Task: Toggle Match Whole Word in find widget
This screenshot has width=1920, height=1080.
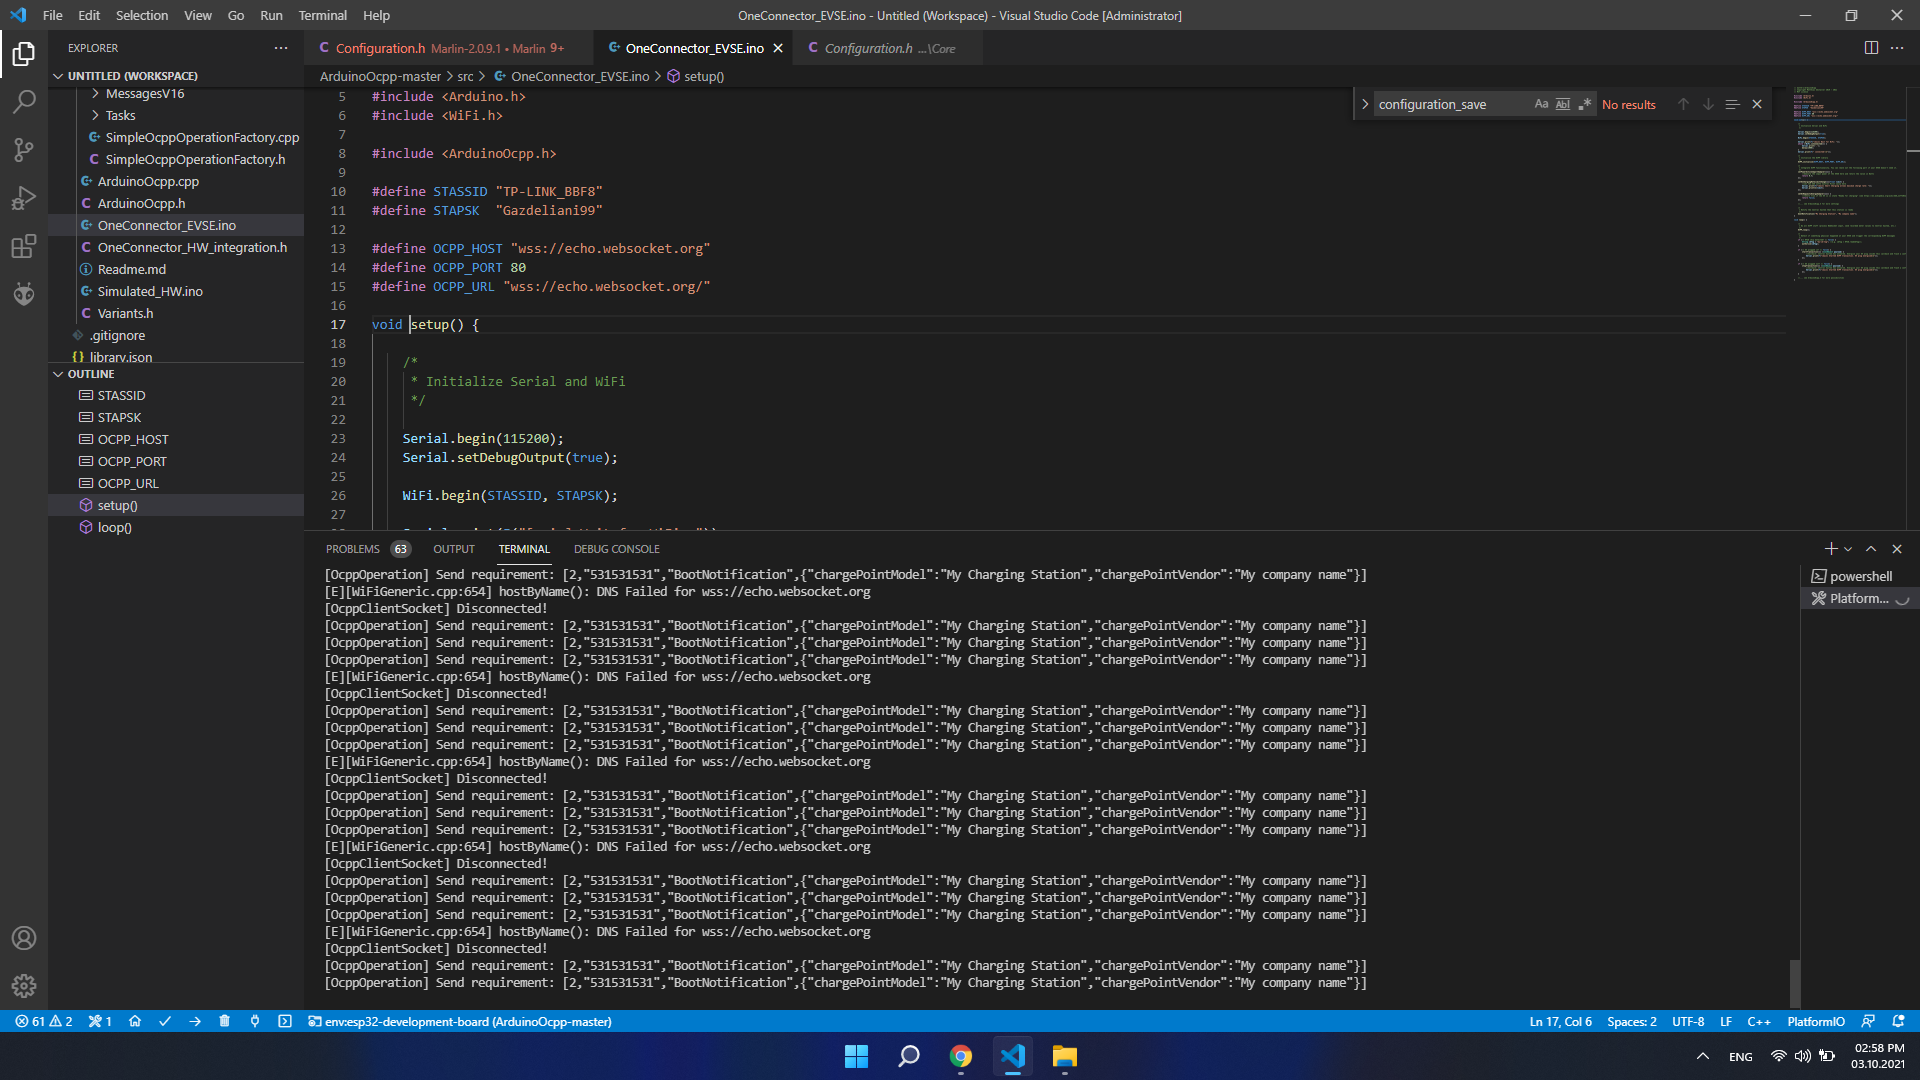Action: tap(1563, 104)
